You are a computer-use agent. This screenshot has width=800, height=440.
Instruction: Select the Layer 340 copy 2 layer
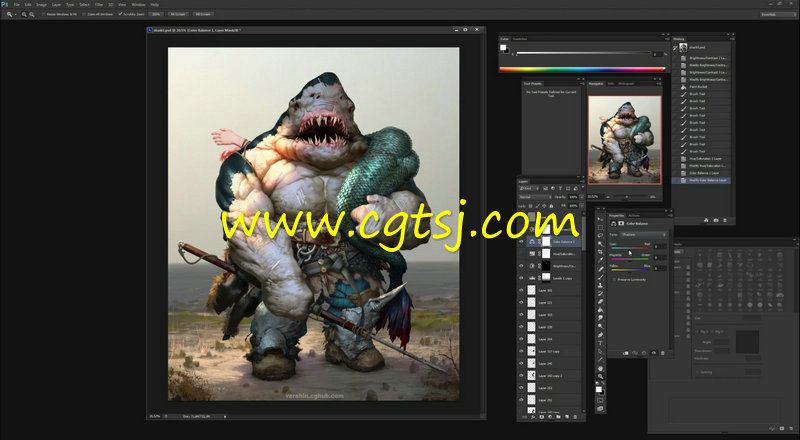click(549, 376)
